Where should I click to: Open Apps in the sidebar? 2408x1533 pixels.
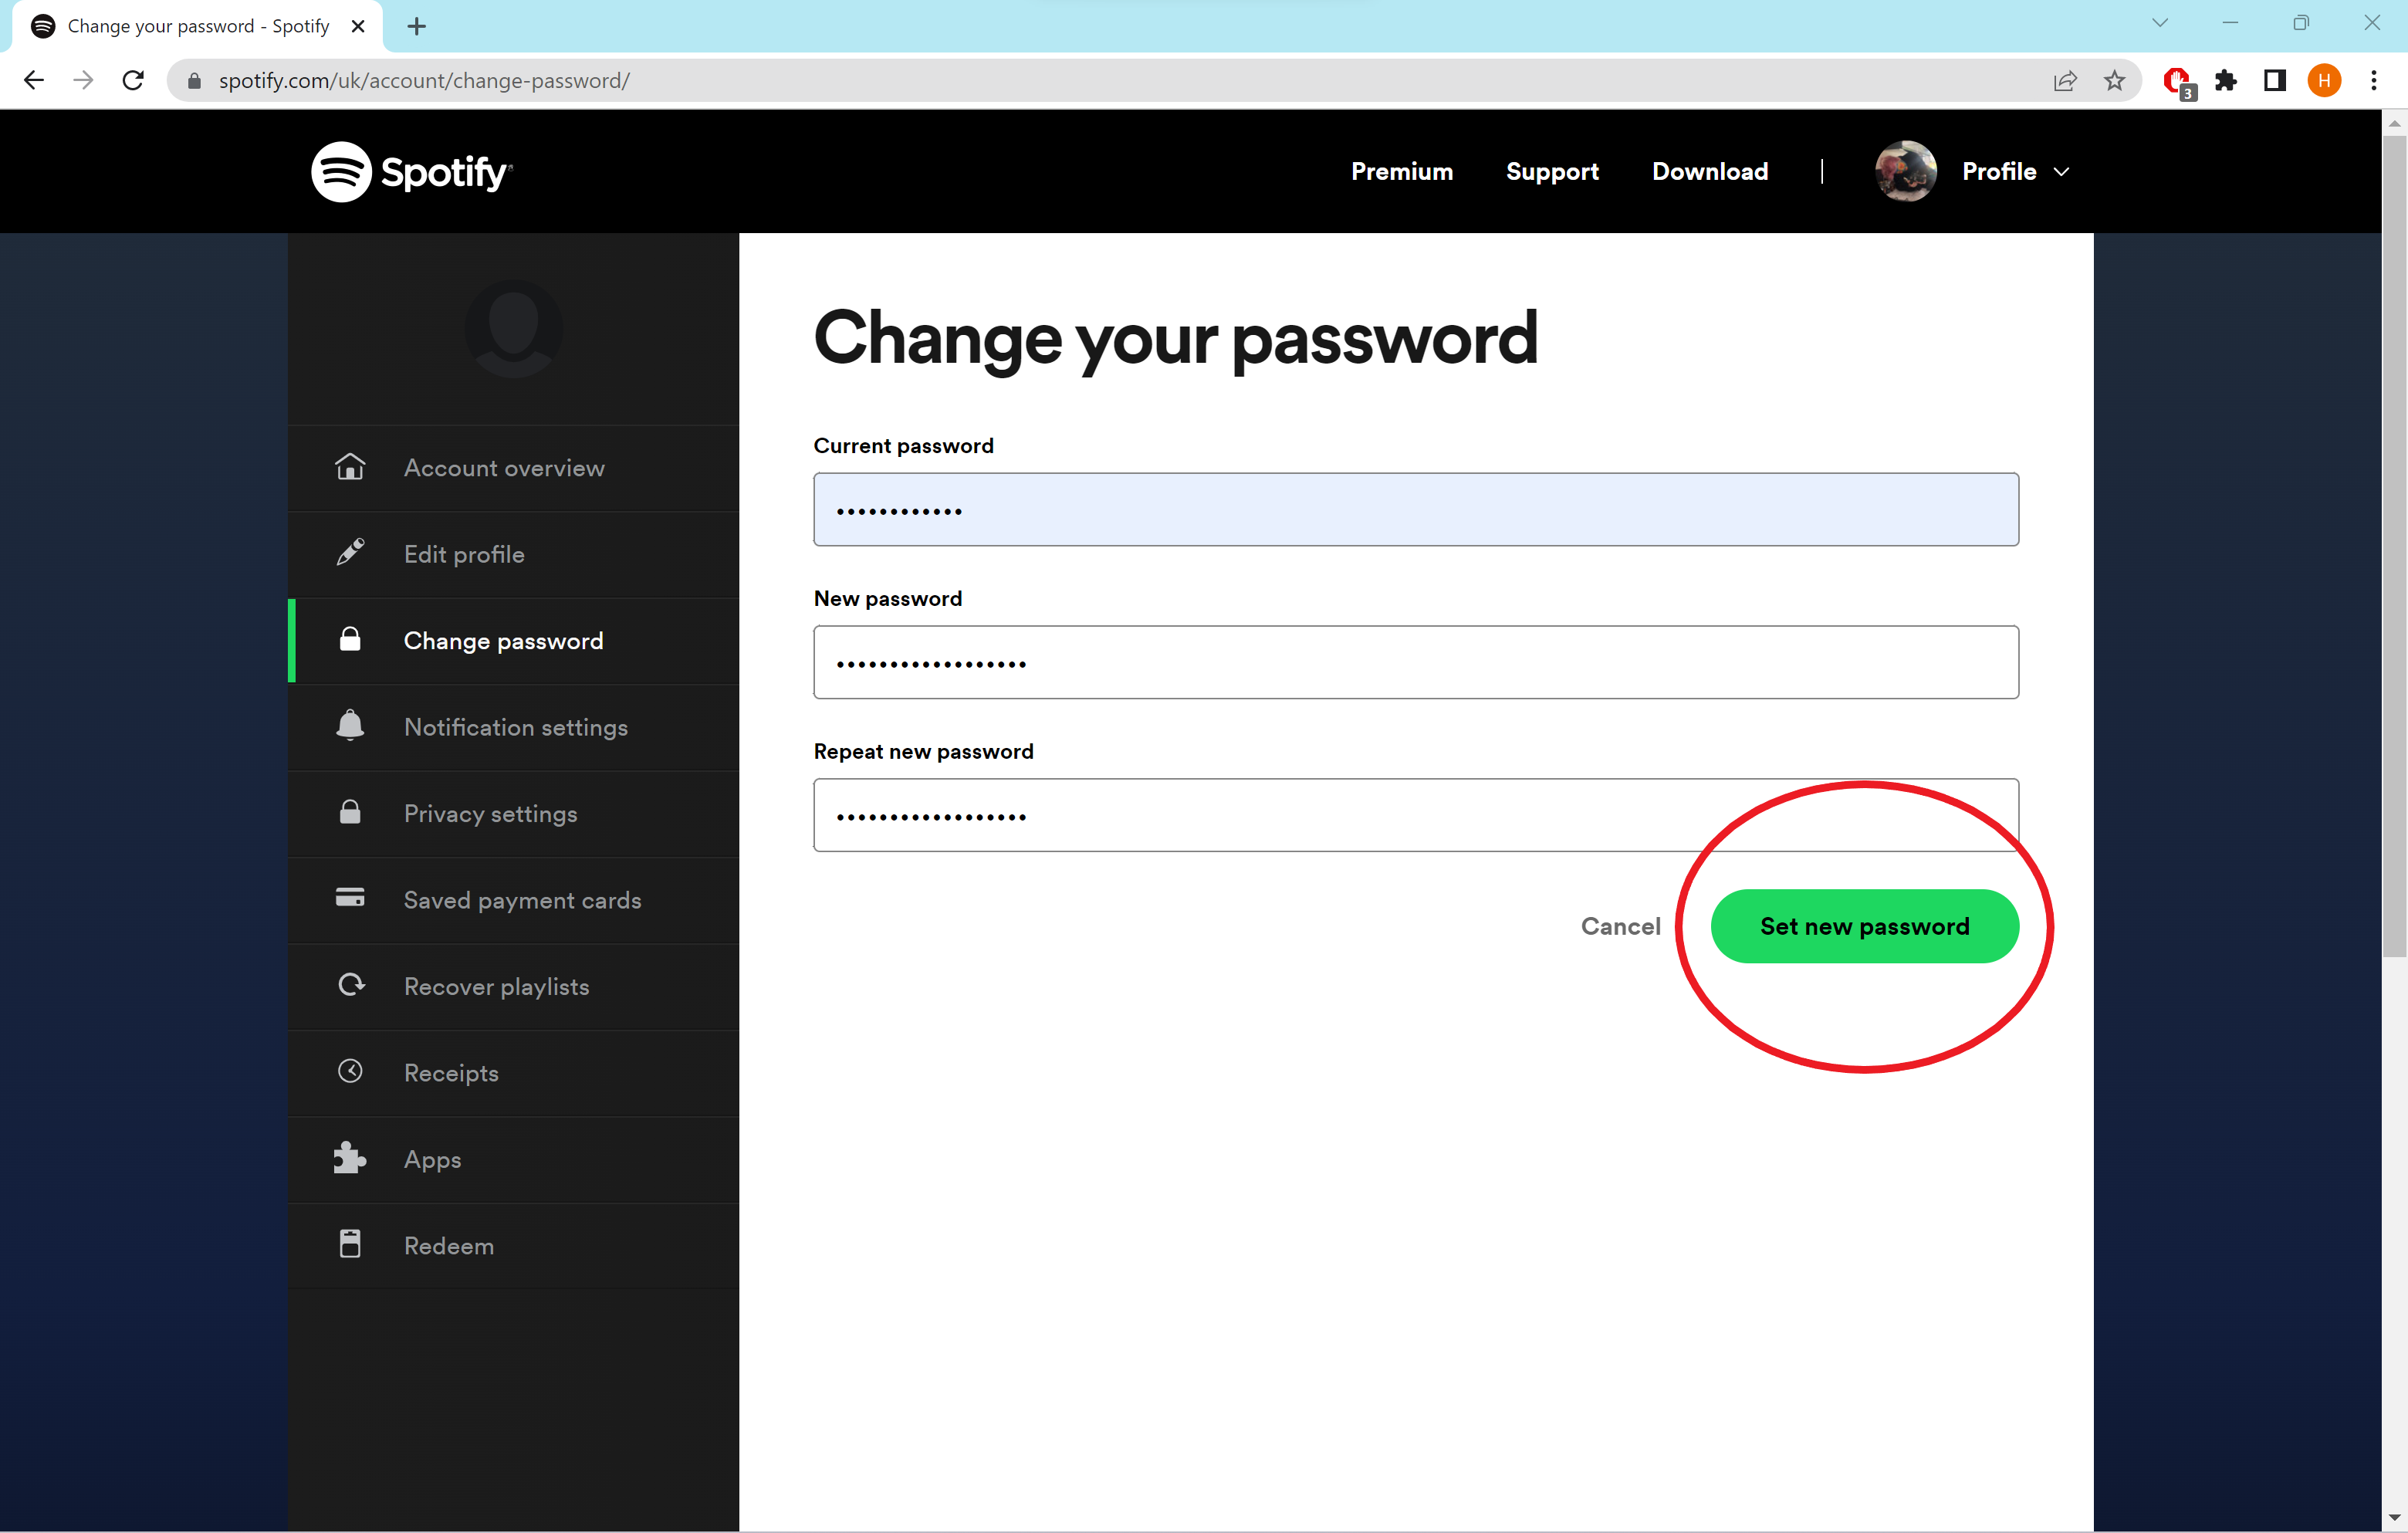point(514,1159)
